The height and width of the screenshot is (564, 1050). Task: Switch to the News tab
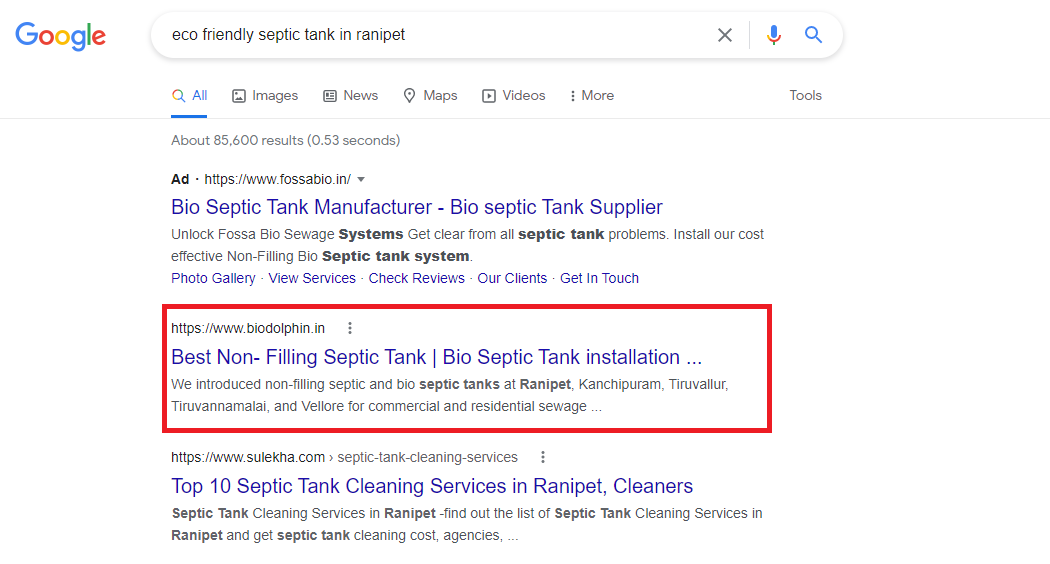pyautogui.click(x=350, y=96)
